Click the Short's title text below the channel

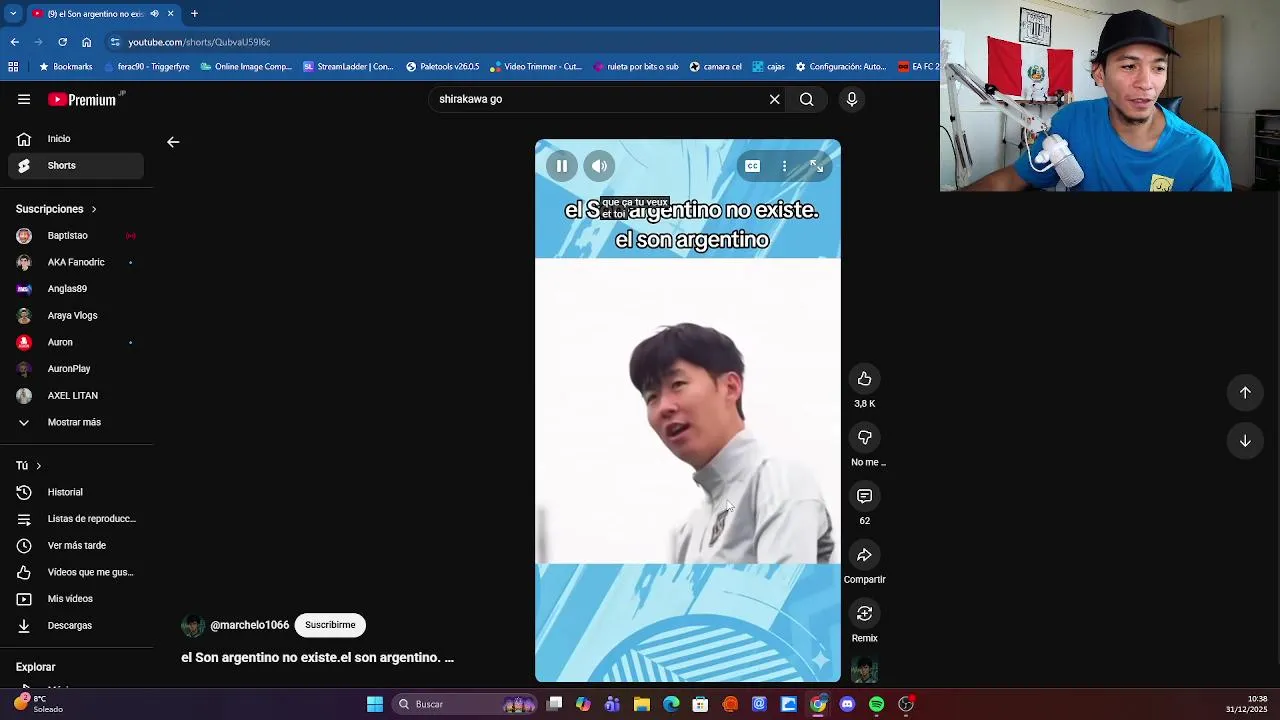tap(317, 658)
